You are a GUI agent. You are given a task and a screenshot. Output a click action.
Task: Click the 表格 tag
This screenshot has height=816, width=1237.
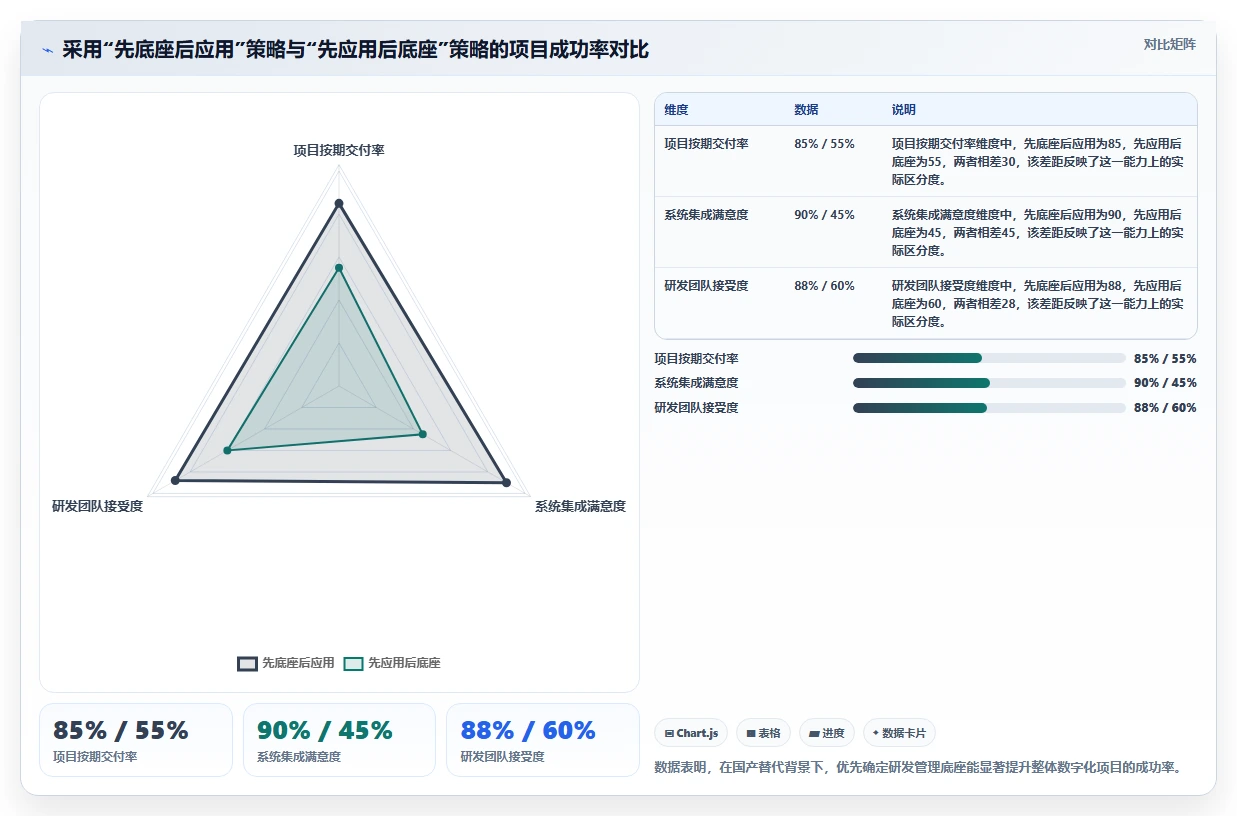(763, 733)
